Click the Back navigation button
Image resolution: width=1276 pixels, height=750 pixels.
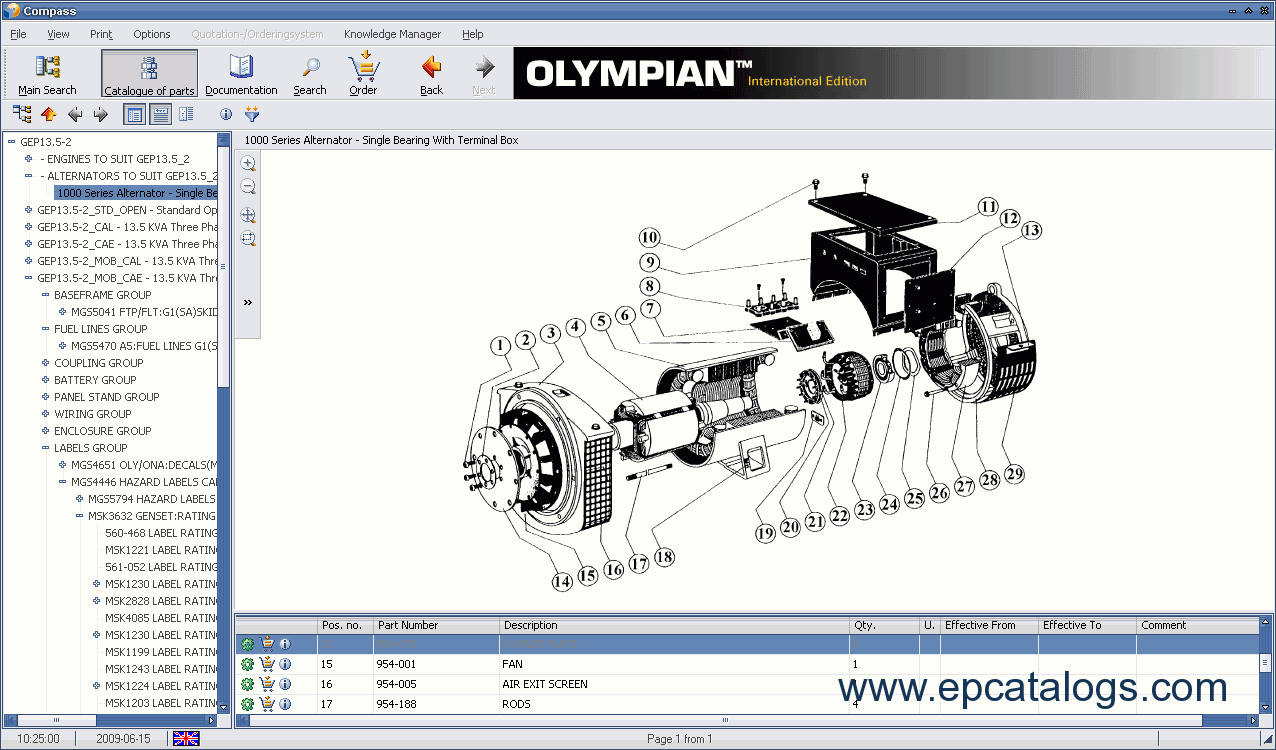coord(431,74)
